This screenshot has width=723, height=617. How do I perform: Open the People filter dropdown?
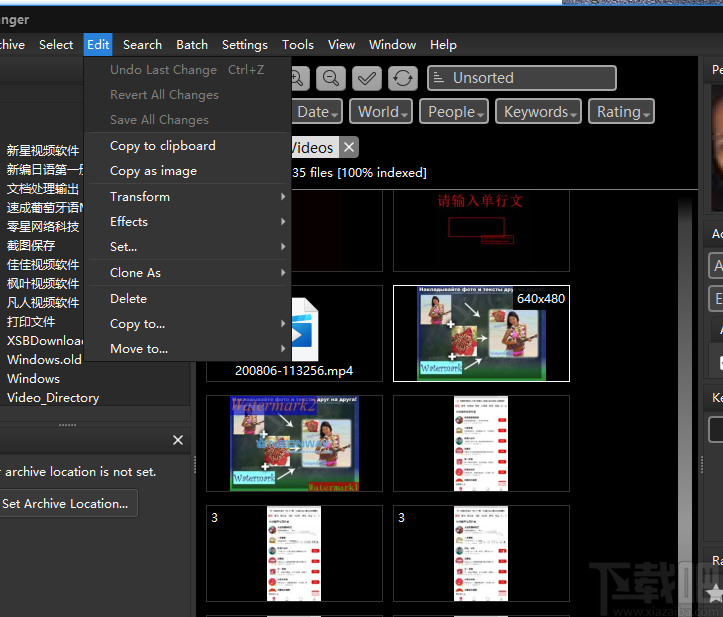pyautogui.click(x=454, y=112)
